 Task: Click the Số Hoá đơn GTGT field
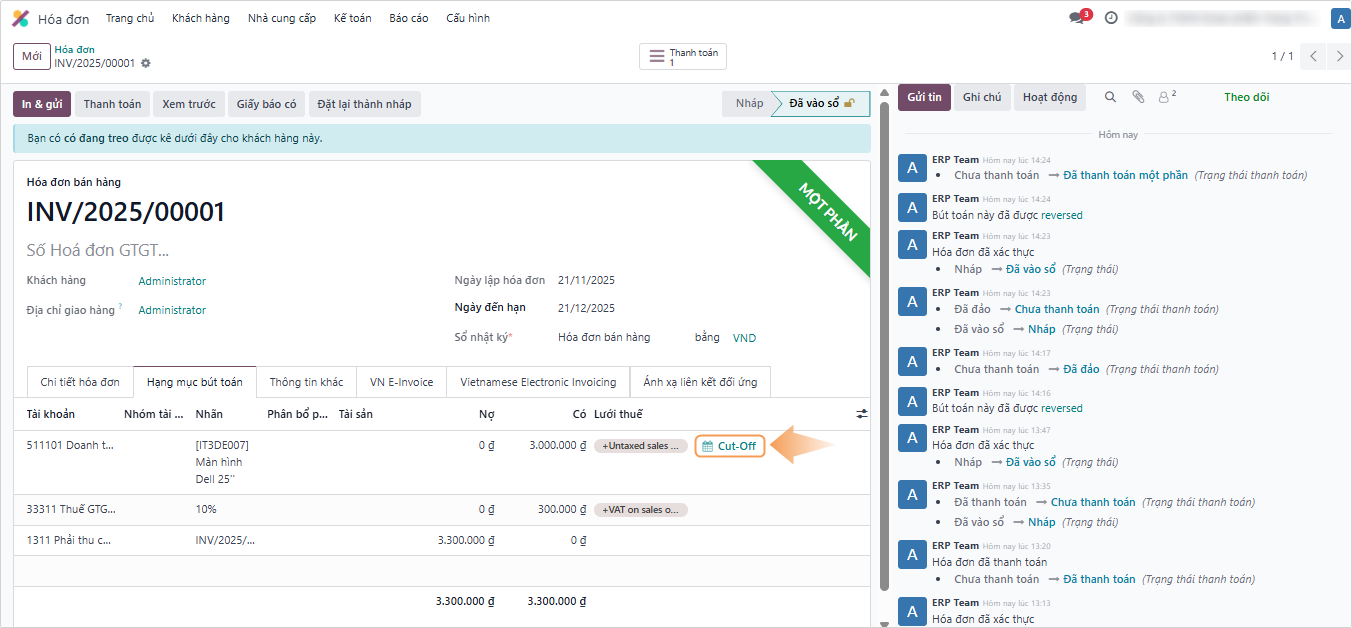98,251
